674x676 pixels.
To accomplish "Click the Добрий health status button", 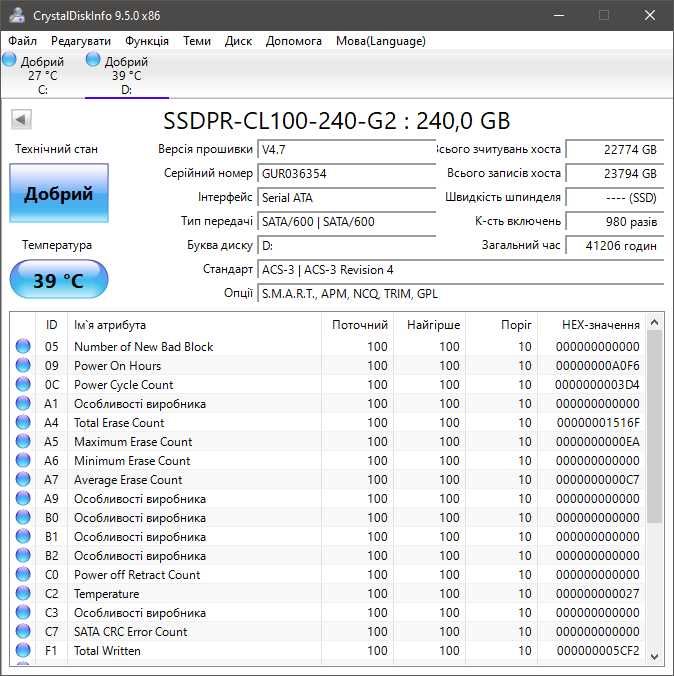I will [x=59, y=193].
